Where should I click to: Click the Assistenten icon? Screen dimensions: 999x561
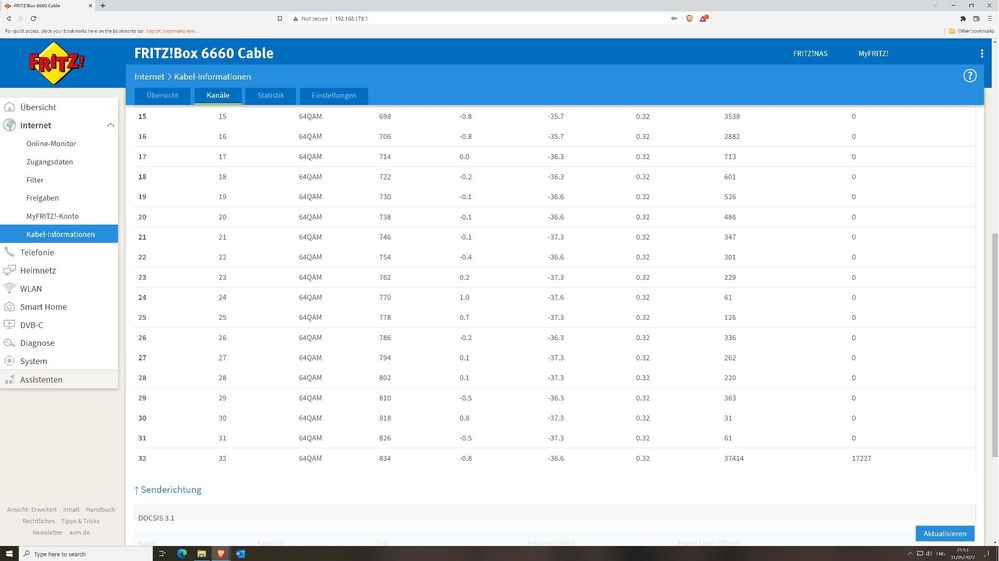(x=10, y=380)
